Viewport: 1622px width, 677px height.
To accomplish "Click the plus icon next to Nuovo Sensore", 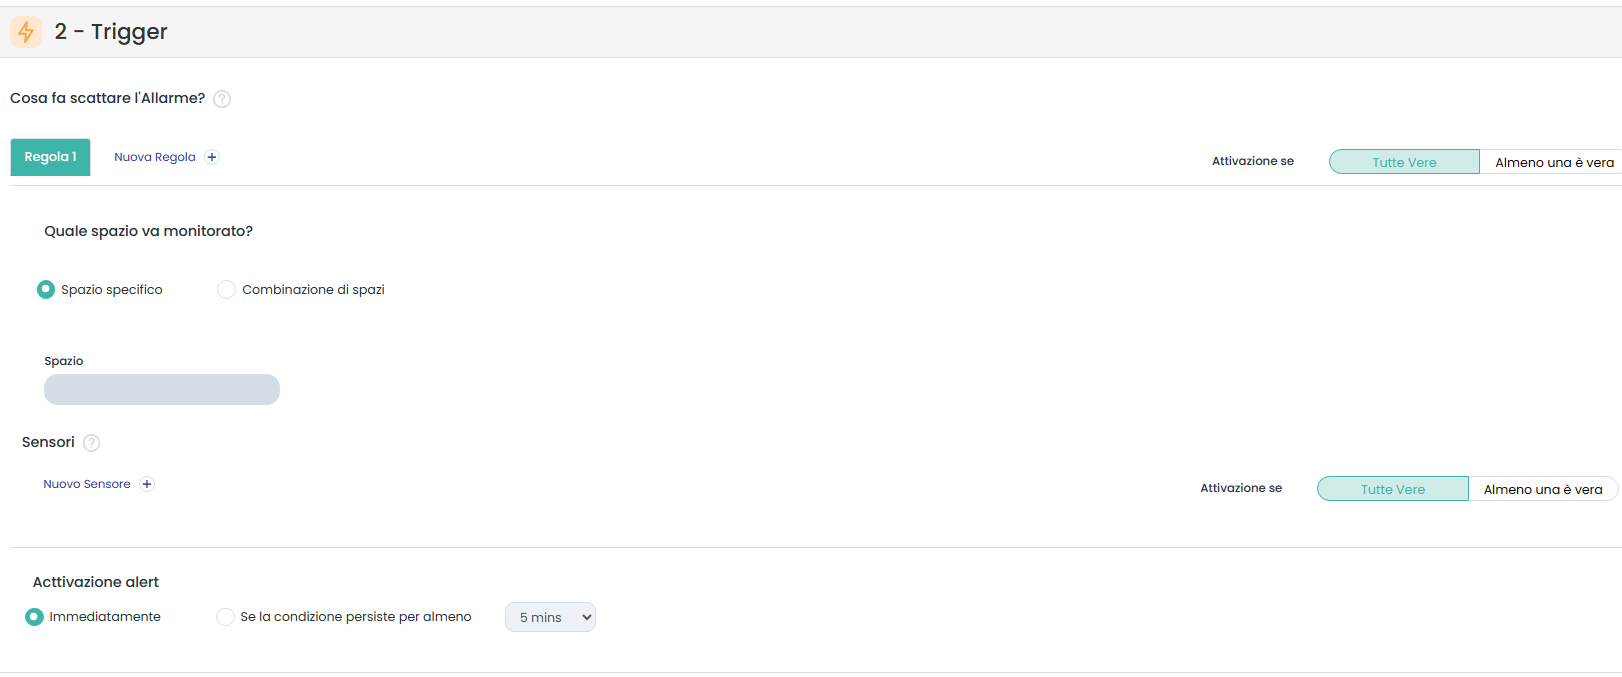I will 147,484.
